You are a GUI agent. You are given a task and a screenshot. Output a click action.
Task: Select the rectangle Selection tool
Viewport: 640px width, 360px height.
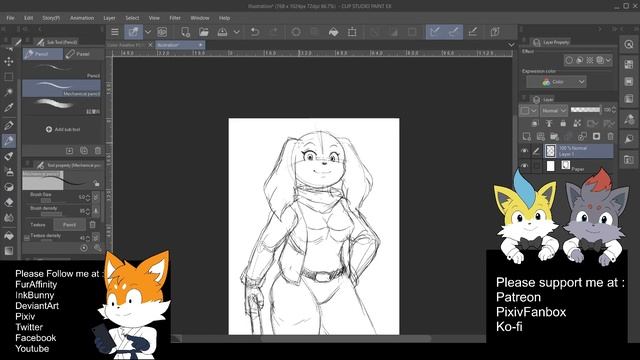(9, 77)
